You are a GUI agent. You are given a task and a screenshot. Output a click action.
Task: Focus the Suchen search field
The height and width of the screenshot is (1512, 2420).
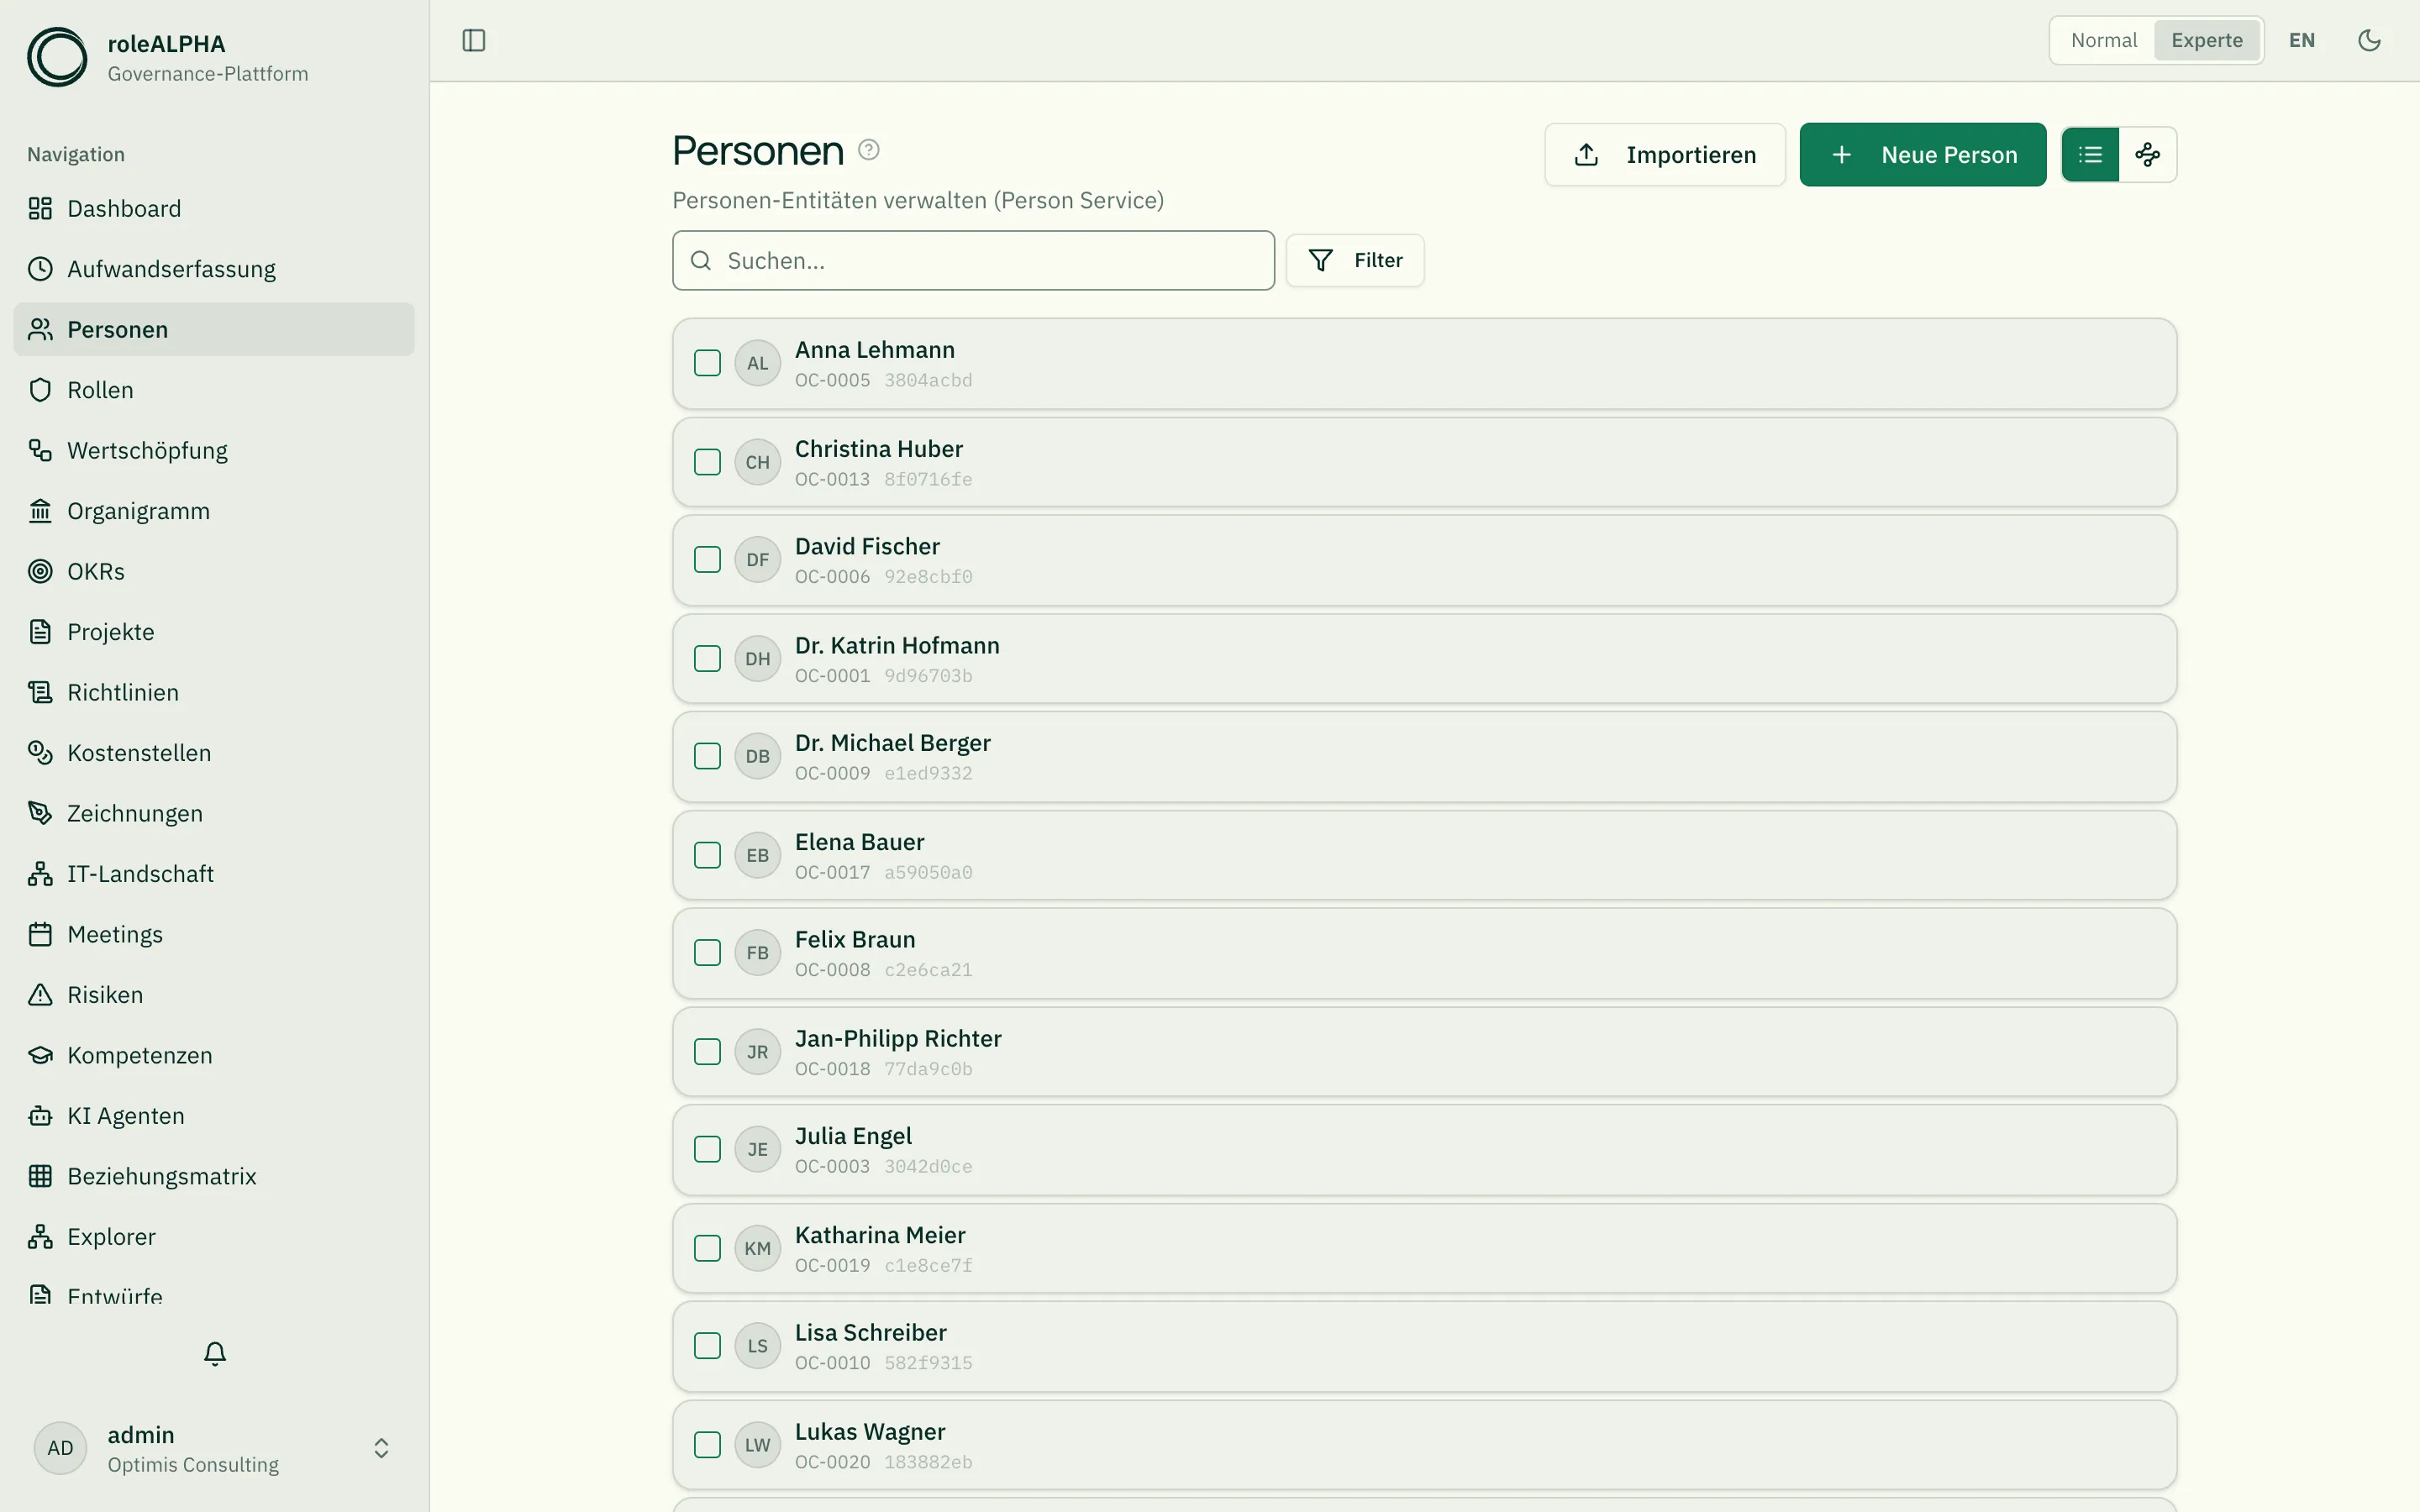coord(973,260)
